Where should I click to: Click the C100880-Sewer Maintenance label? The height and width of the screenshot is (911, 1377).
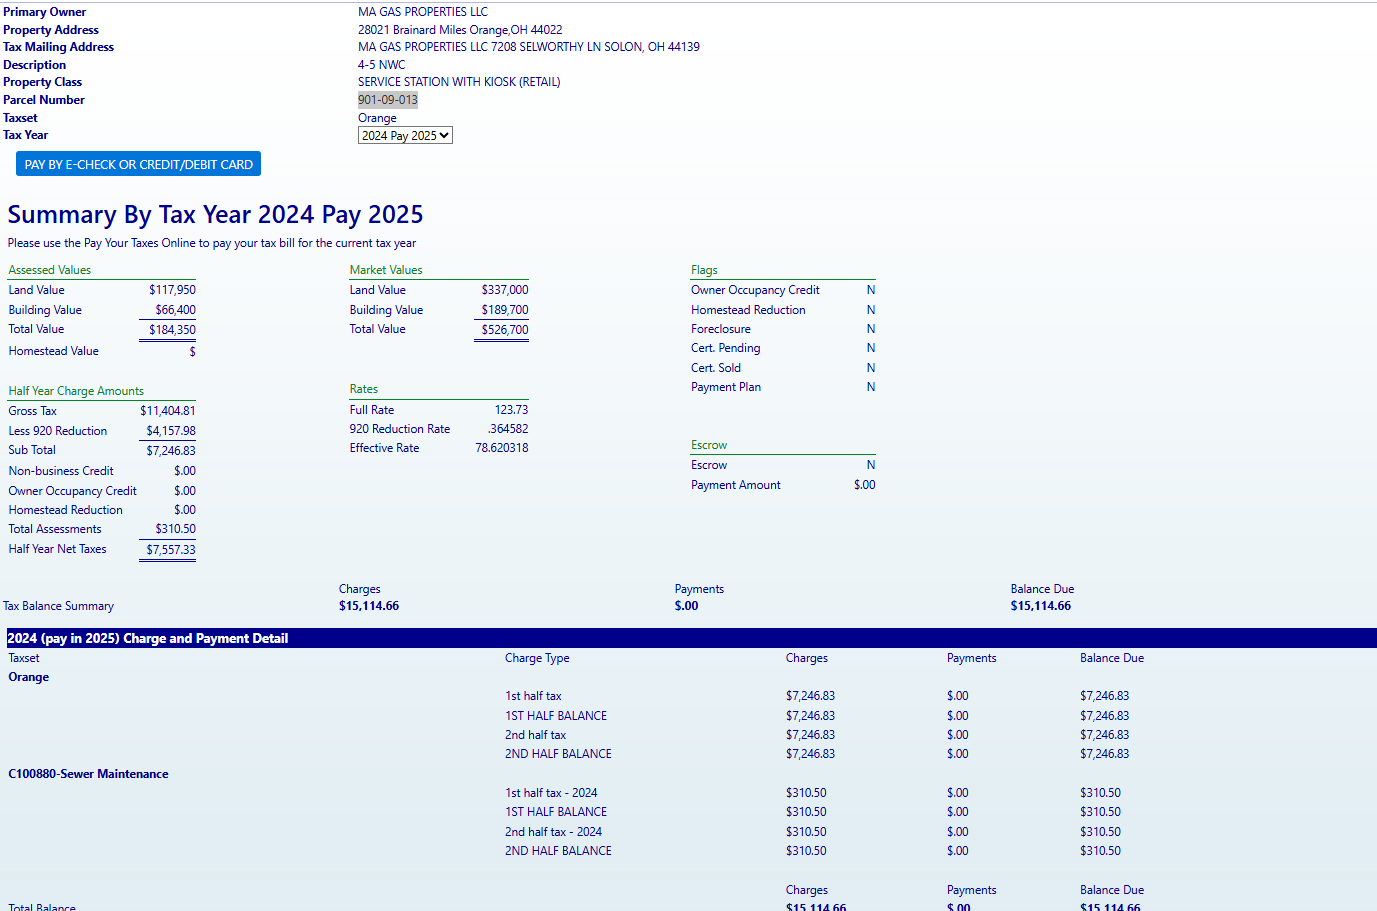tap(88, 774)
